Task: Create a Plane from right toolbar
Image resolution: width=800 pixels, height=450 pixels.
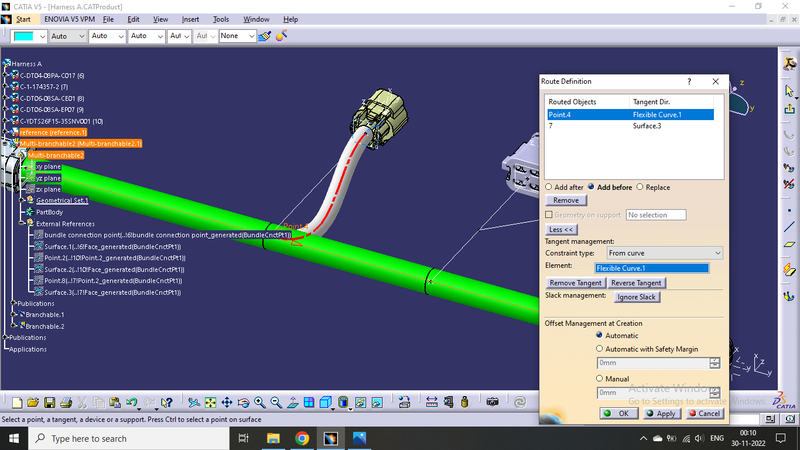Action: tap(789, 245)
